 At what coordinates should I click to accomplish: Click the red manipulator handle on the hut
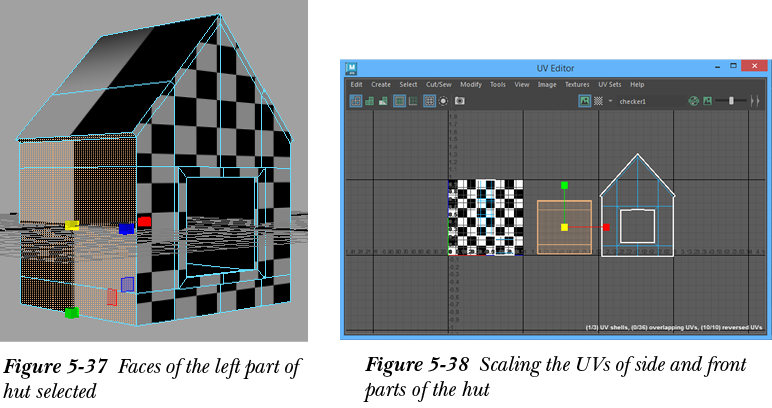(x=144, y=221)
